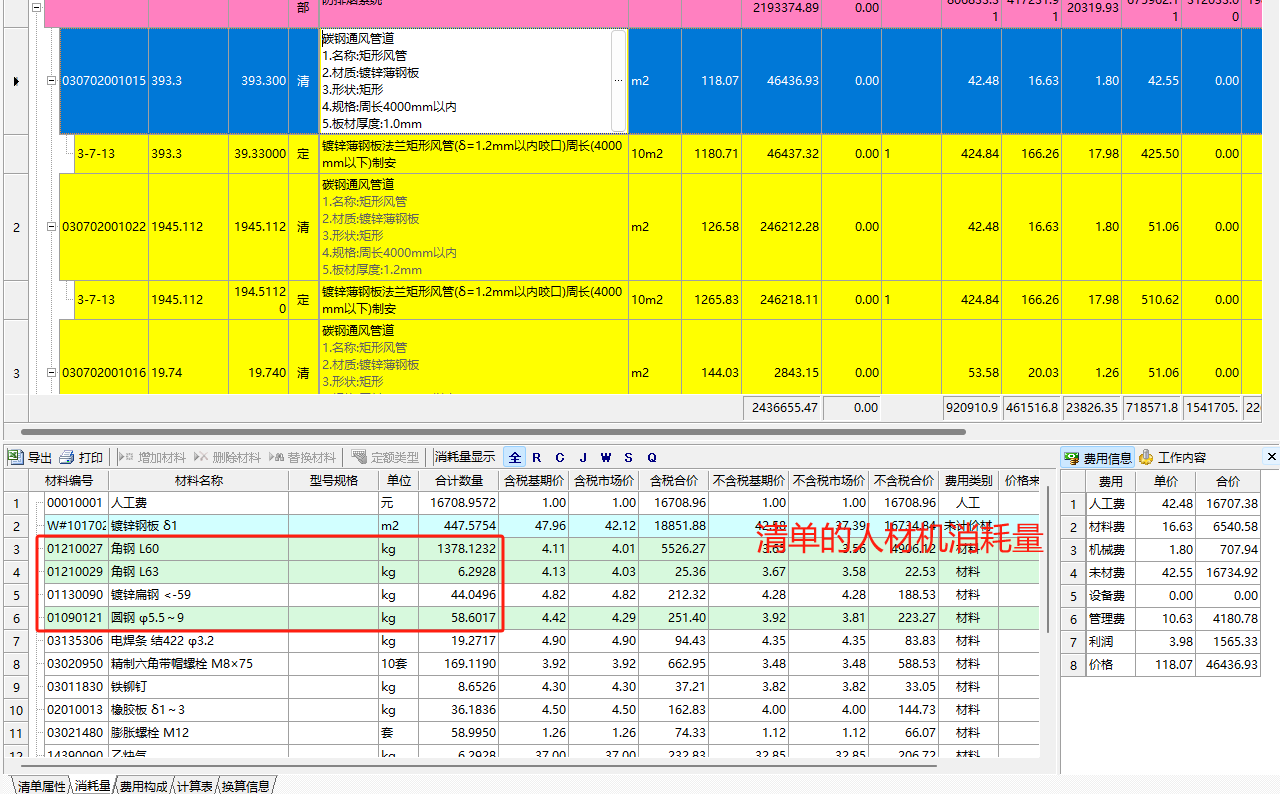
Task: Click materials table horizontal scrollbar
Action: click(x=480, y=765)
